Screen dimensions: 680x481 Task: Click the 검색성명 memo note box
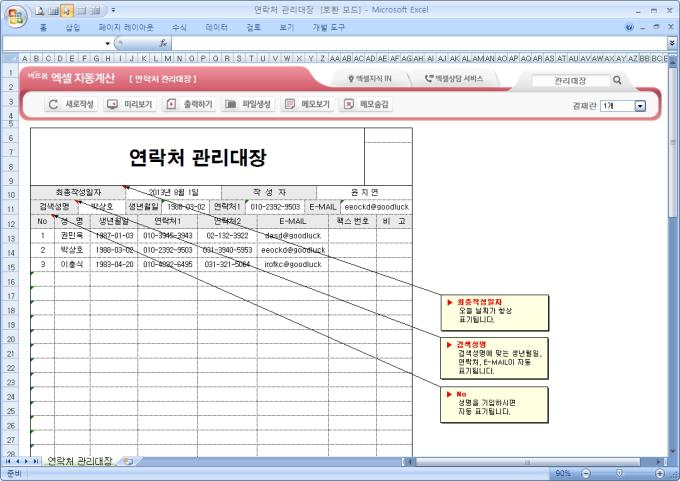494,358
